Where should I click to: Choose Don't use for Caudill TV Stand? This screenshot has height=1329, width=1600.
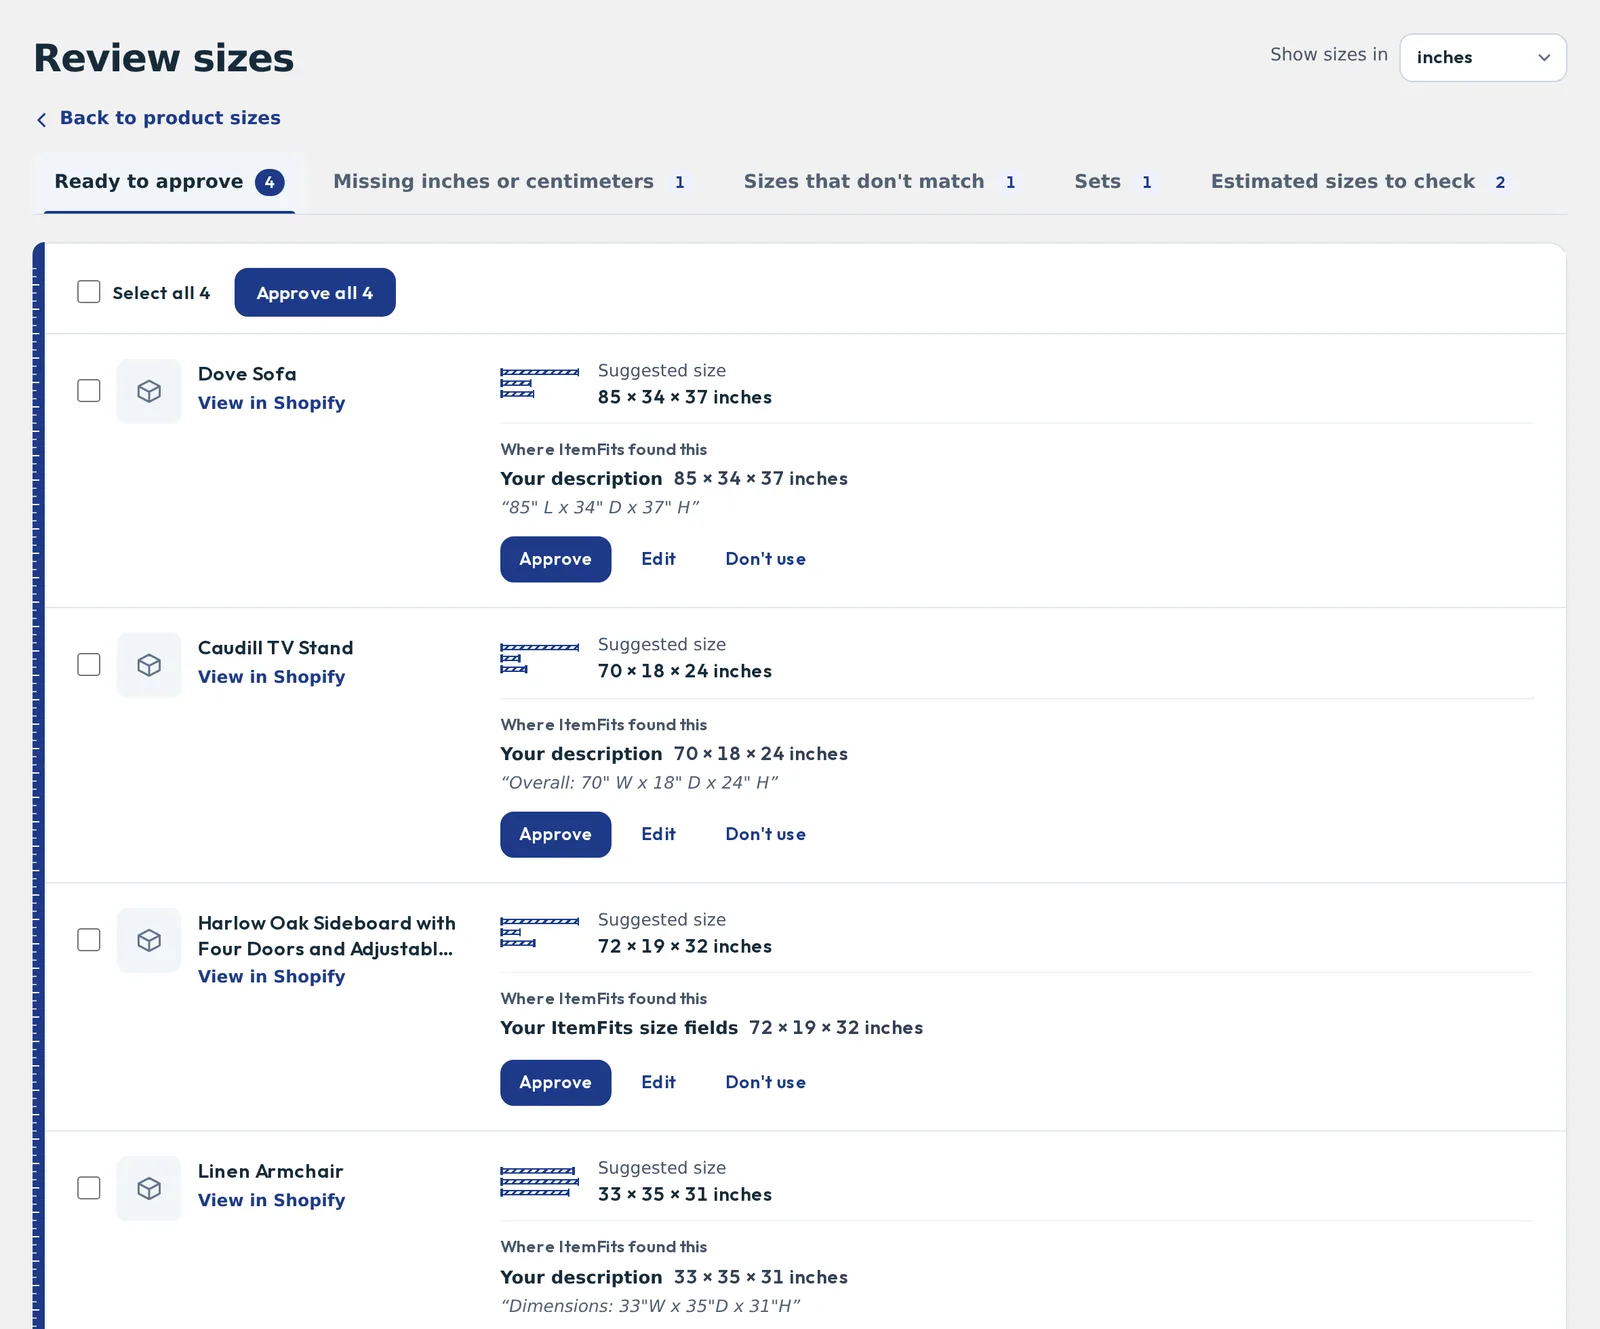tap(765, 834)
